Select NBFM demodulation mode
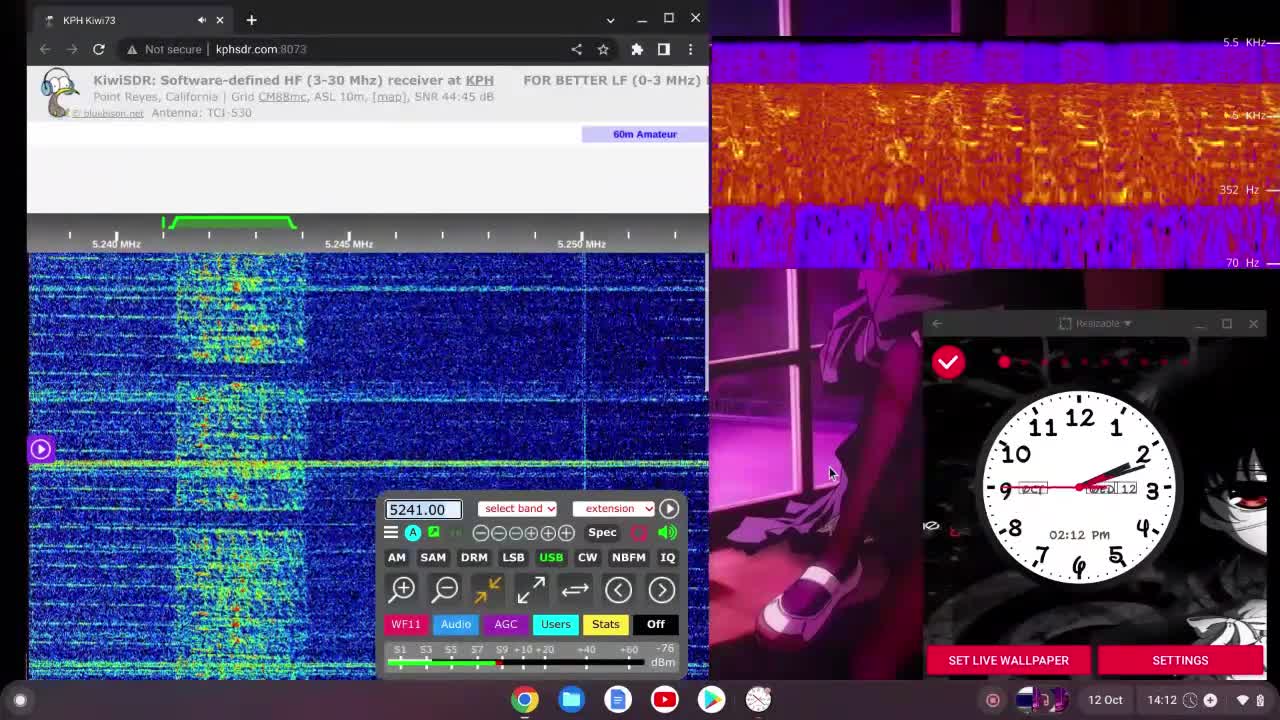Image resolution: width=1280 pixels, height=720 pixels. click(x=628, y=557)
